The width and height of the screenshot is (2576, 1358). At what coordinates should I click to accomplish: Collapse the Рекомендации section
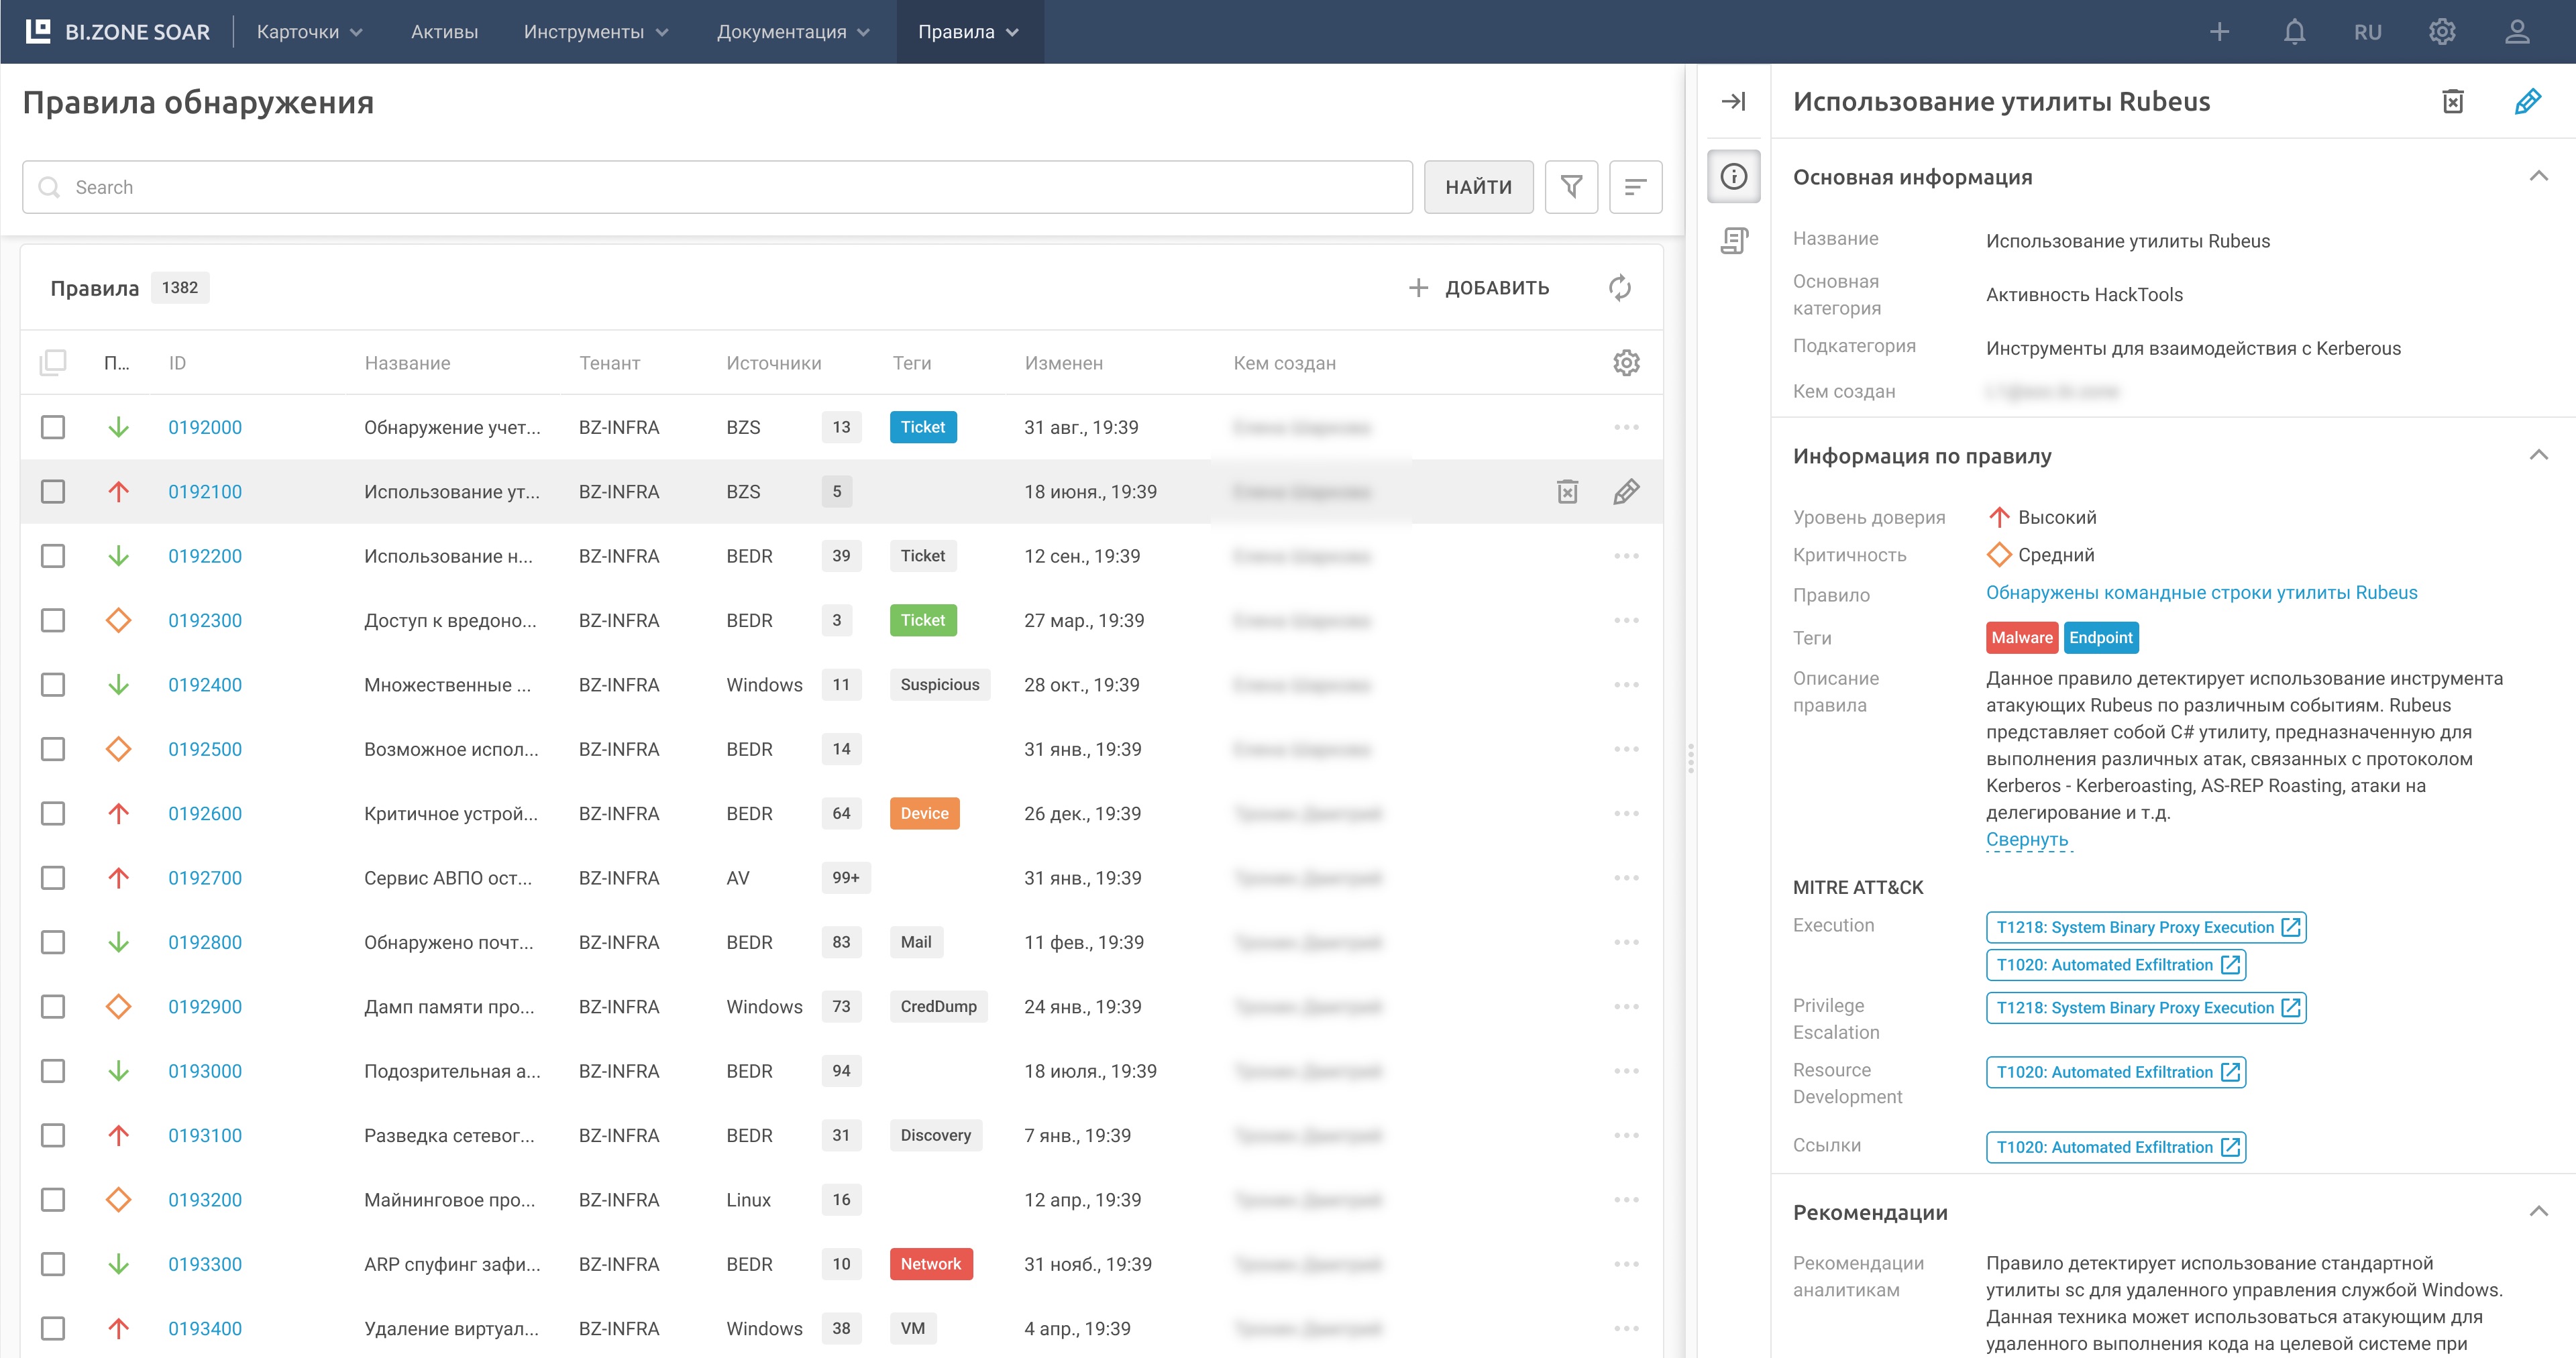(2538, 1212)
